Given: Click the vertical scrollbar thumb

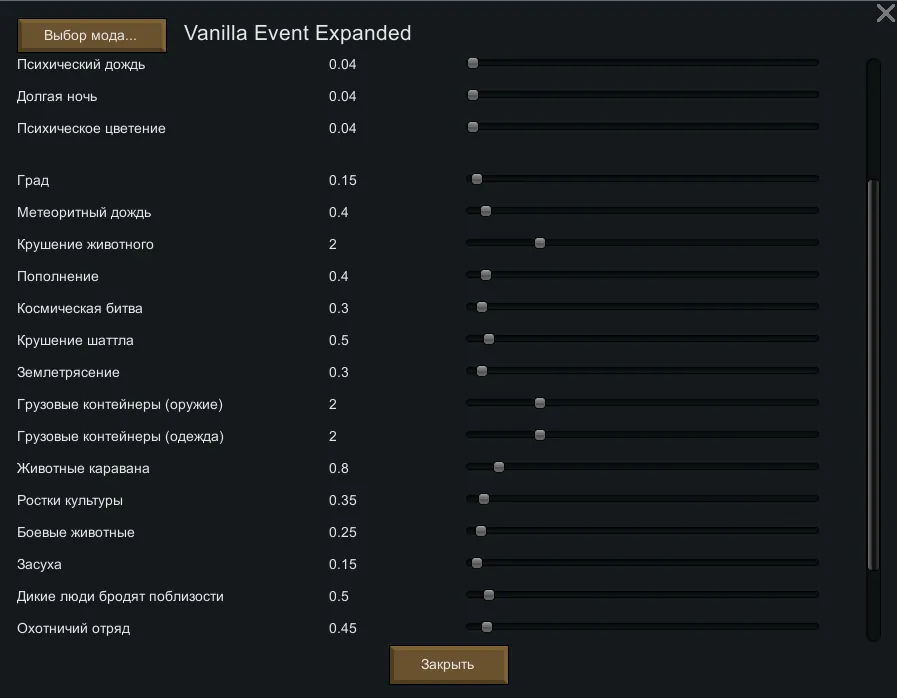Looking at the screenshot, I should (x=873, y=375).
